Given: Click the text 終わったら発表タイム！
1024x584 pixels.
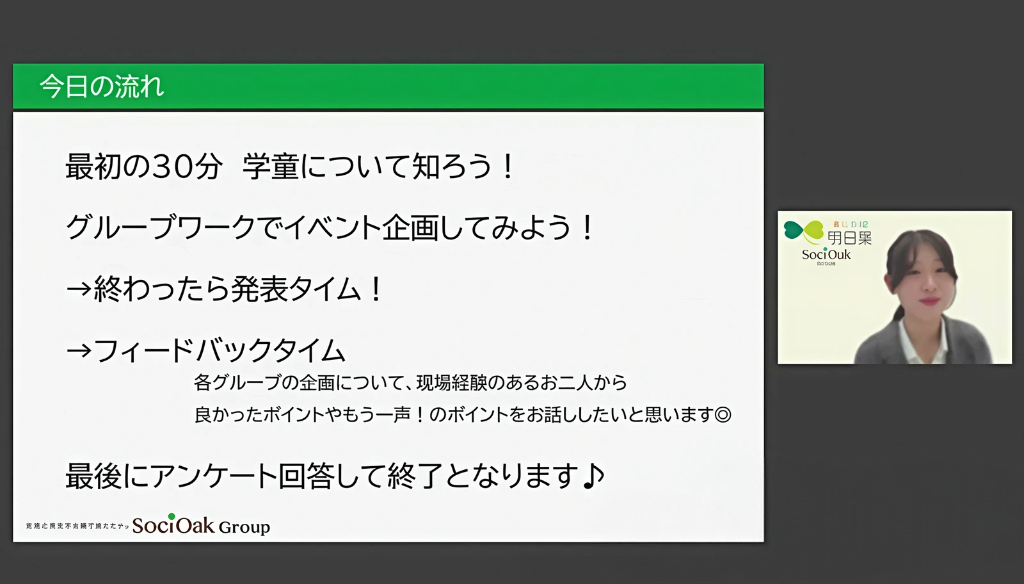Looking at the screenshot, I should point(239,290).
